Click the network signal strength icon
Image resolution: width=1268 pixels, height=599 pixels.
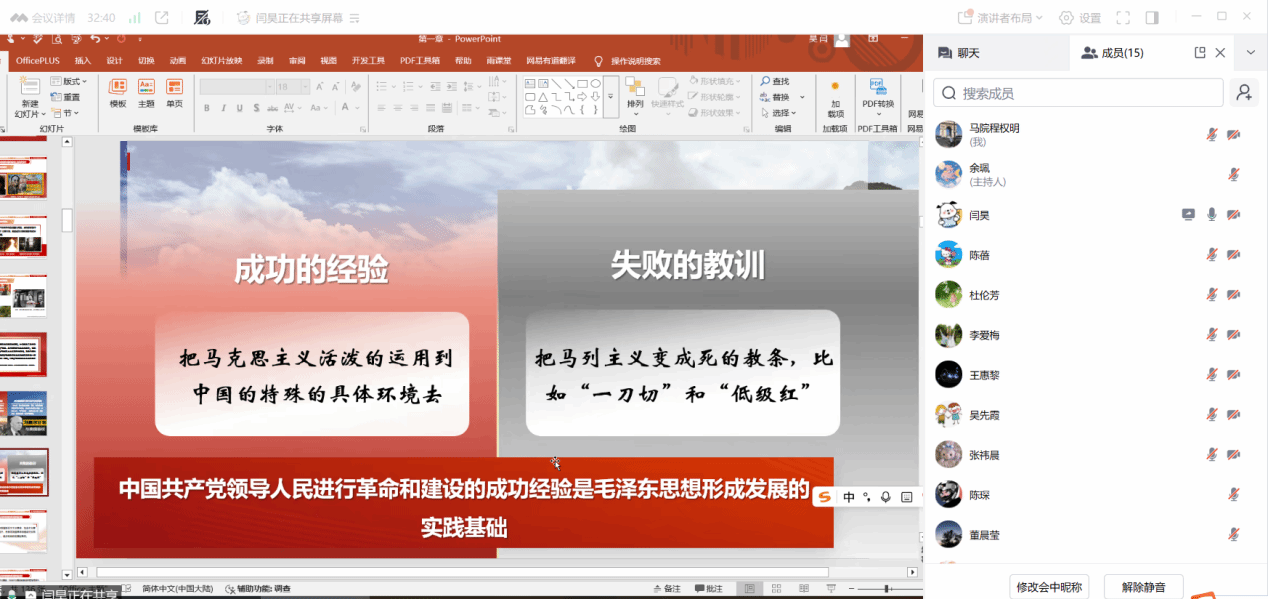[134, 18]
